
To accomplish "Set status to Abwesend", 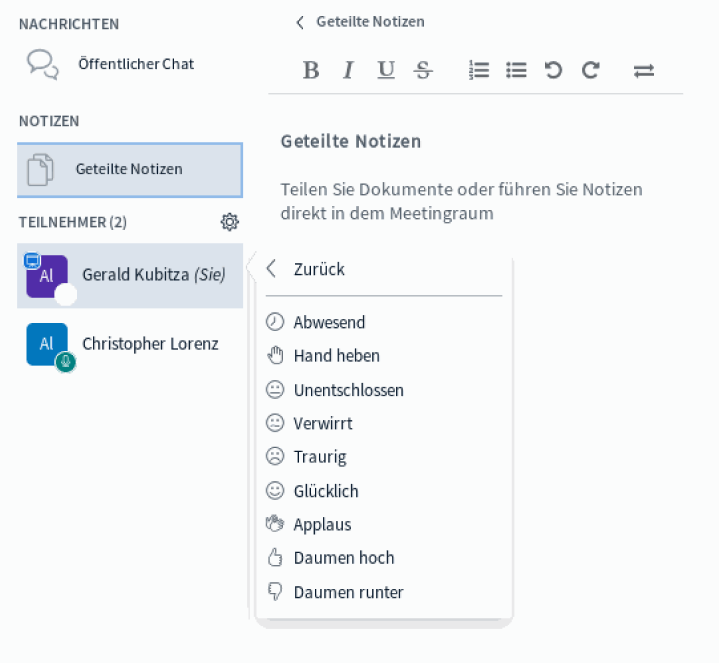I will point(329,322).
